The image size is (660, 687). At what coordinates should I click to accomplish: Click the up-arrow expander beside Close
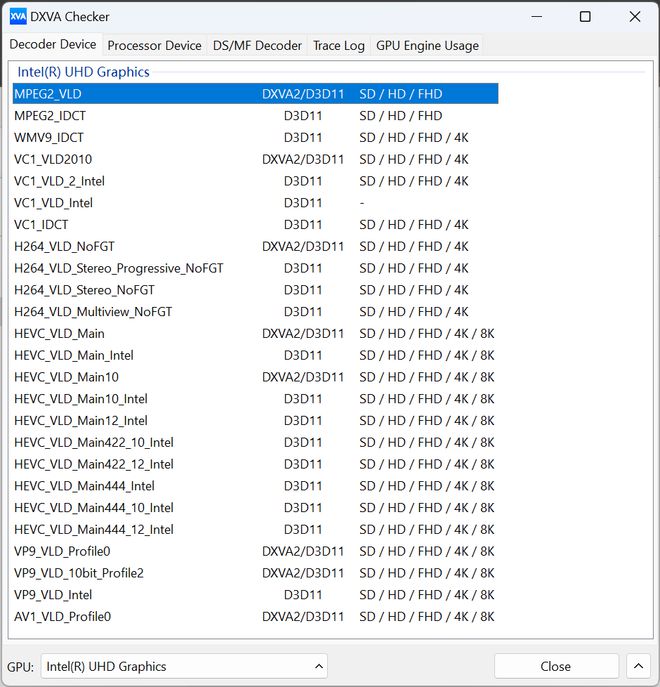point(639,666)
